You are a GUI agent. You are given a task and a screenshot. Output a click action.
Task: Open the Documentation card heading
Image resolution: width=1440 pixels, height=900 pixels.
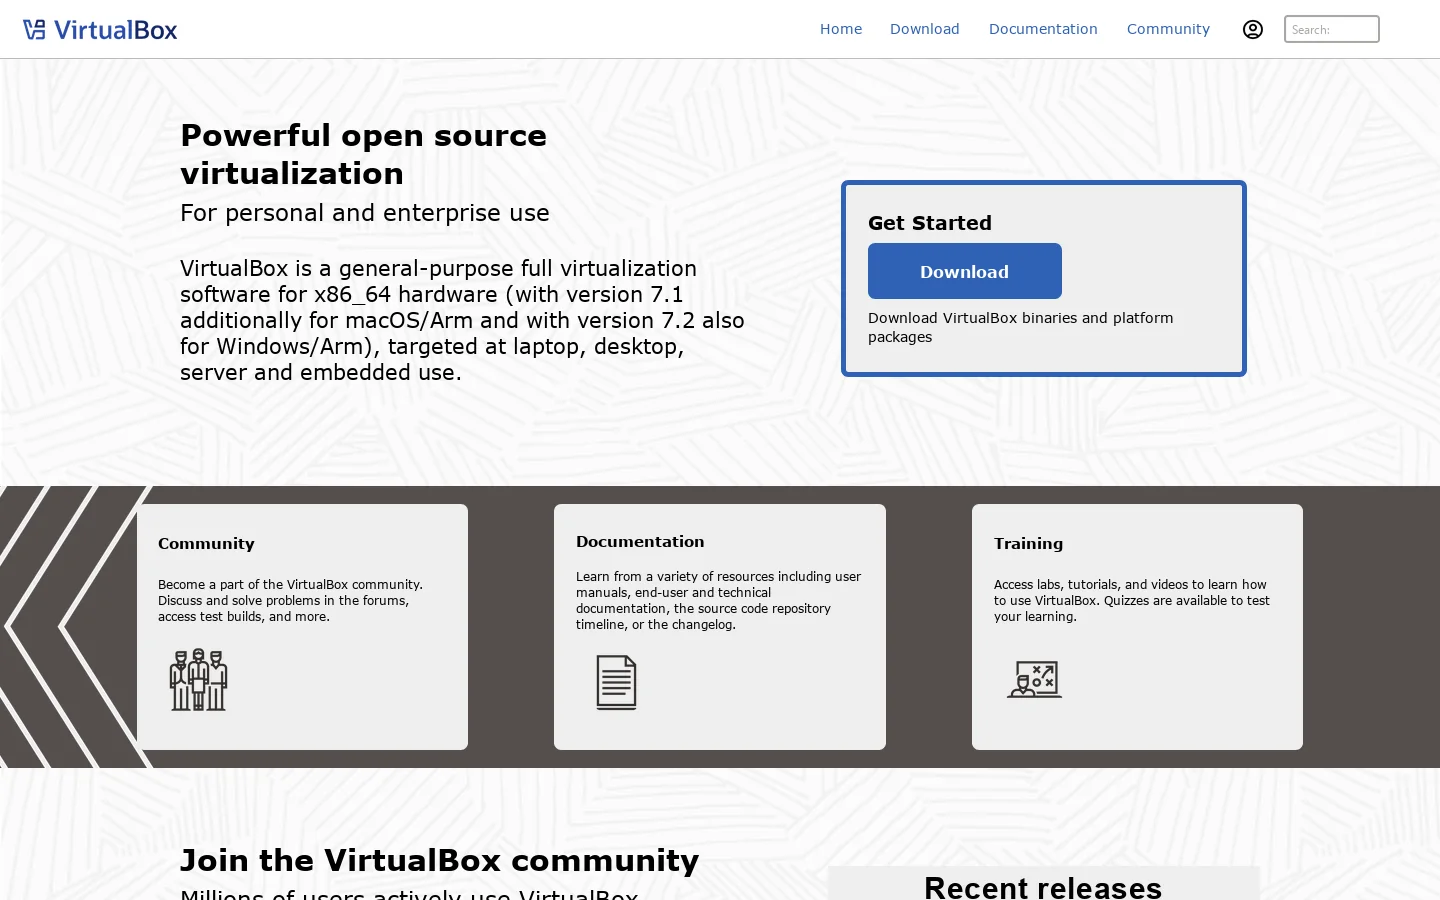point(640,541)
